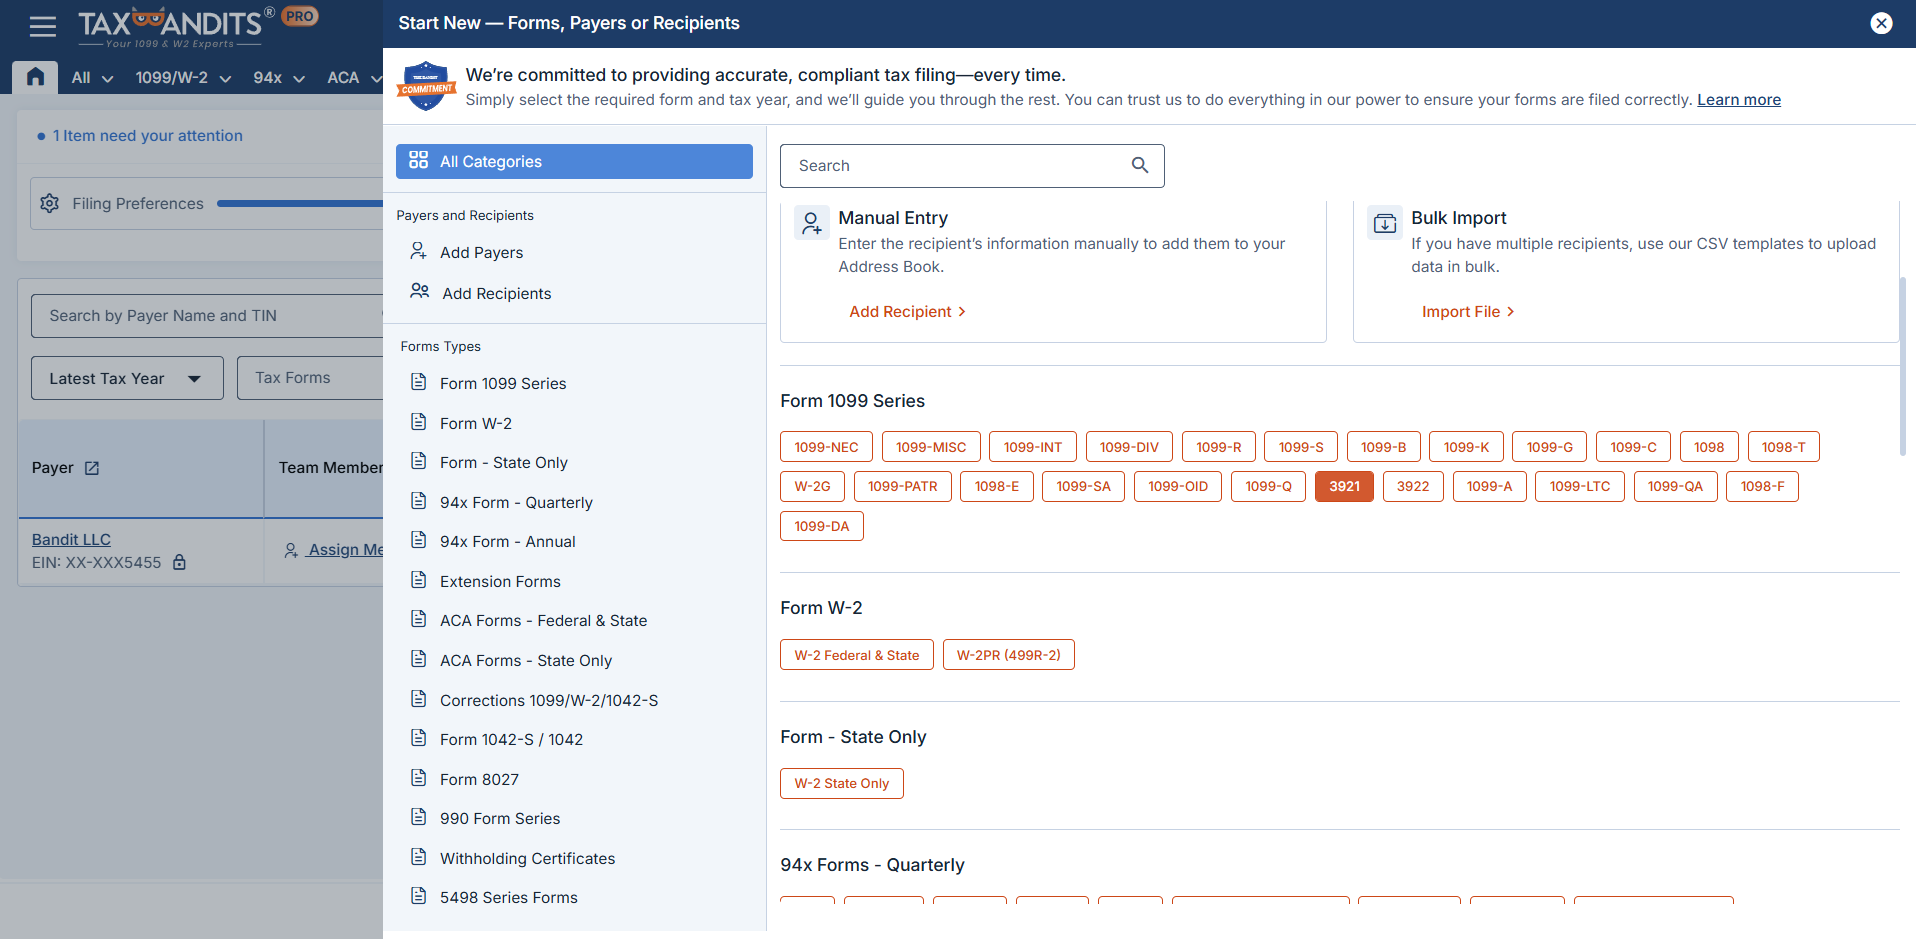This screenshot has height=939, width=1916.
Task: Click the forms panel vertical scrollbar
Action: pyautogui.click(x=1902, y=366)
